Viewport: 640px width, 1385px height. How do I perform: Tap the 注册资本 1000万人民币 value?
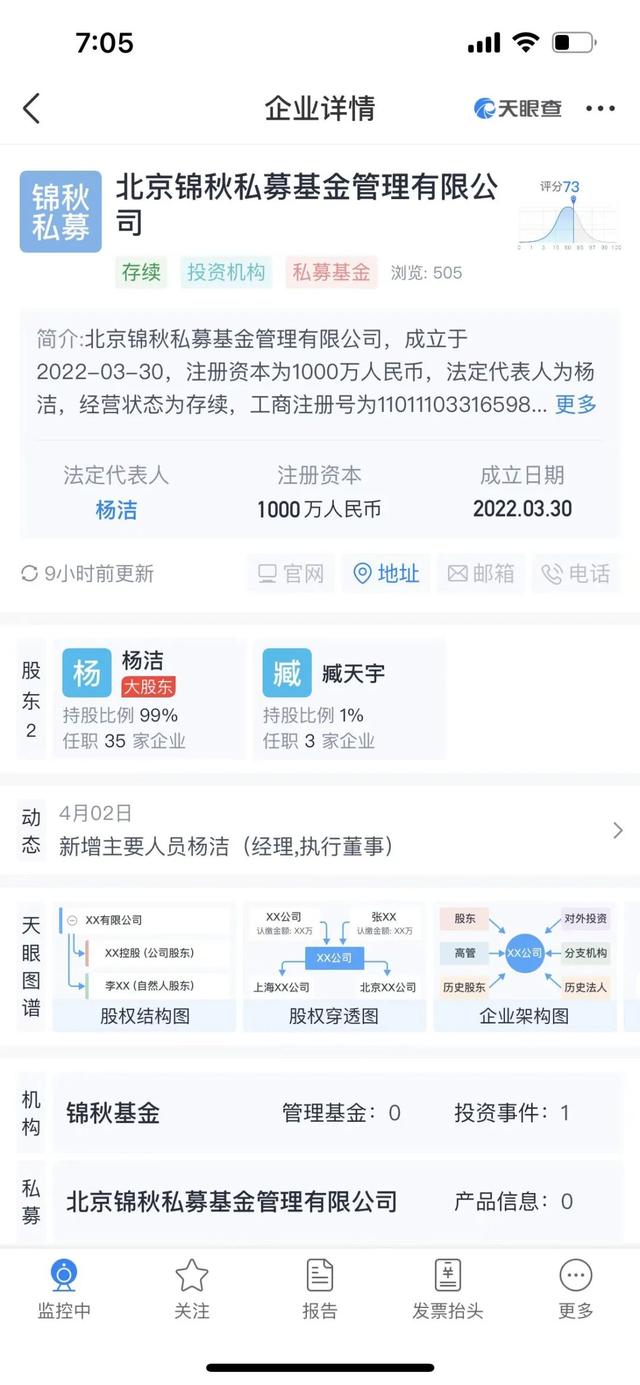click(319, 509)
